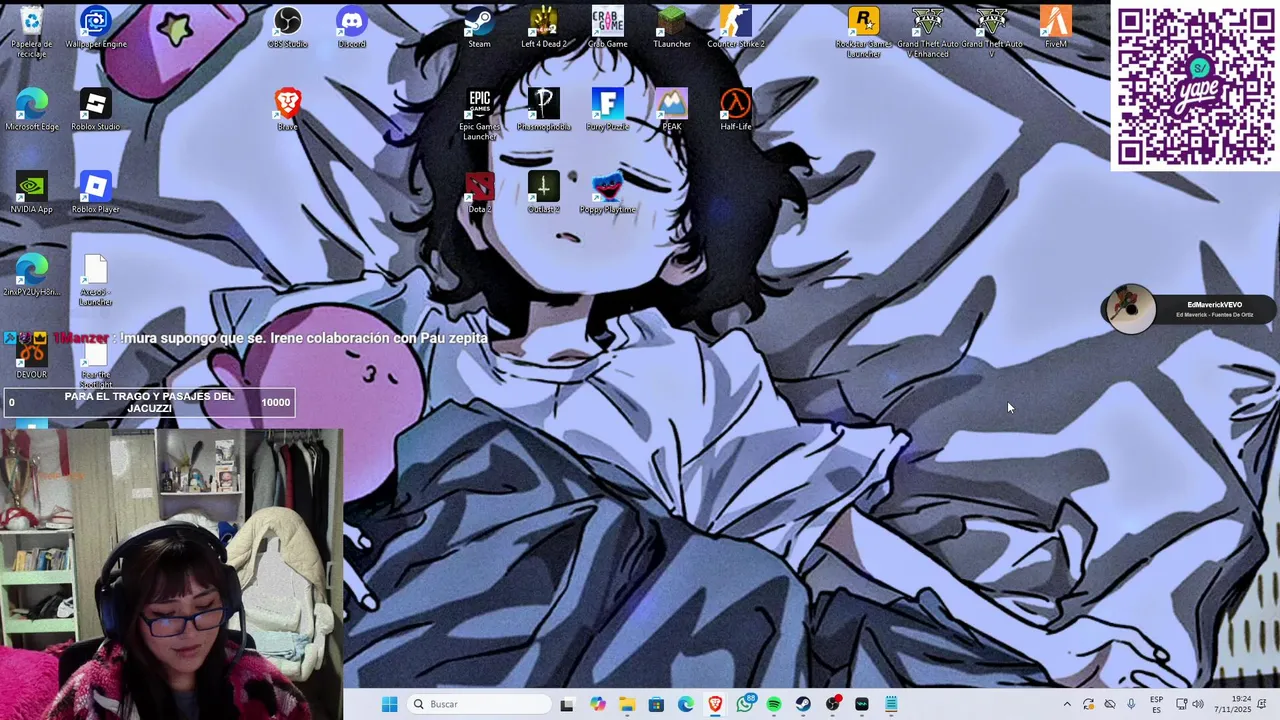Select the Brave browser desktop icon
Screen dimensions: 1280x720
click(288, 110)
